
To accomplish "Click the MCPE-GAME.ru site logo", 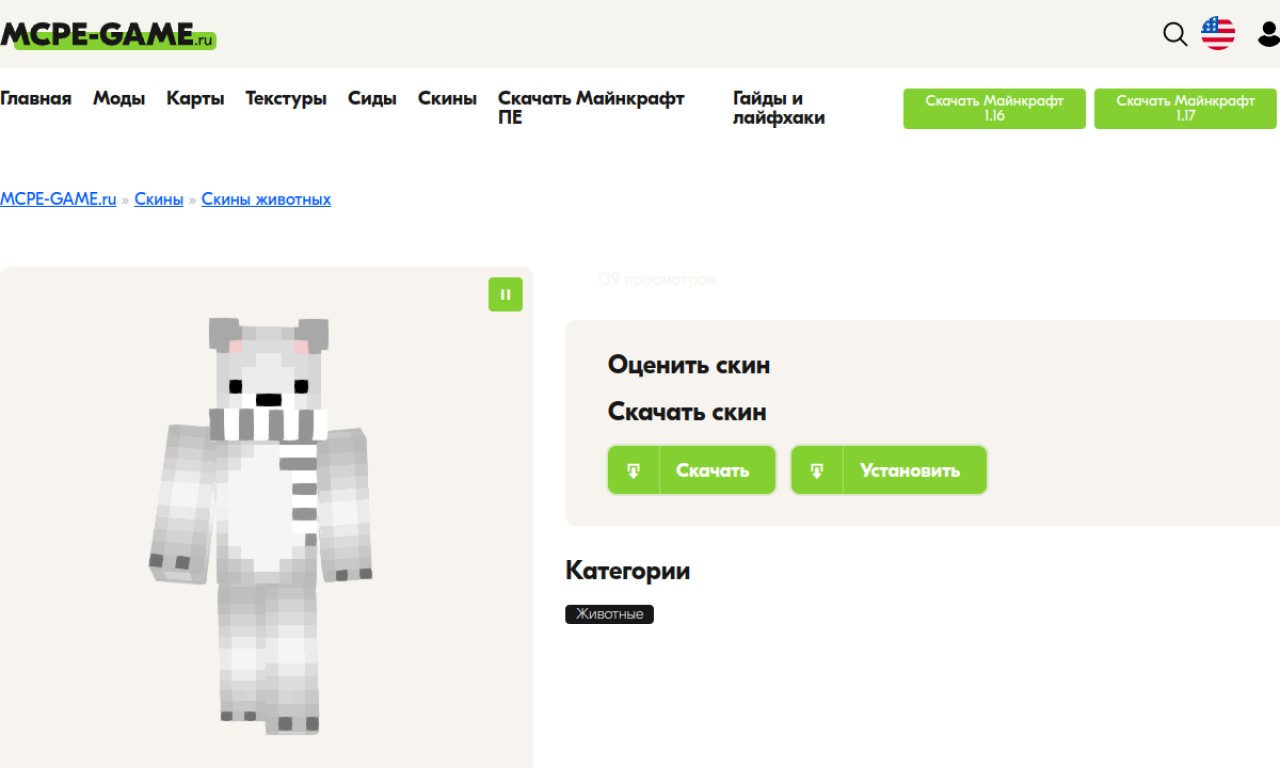I will 108,35.
